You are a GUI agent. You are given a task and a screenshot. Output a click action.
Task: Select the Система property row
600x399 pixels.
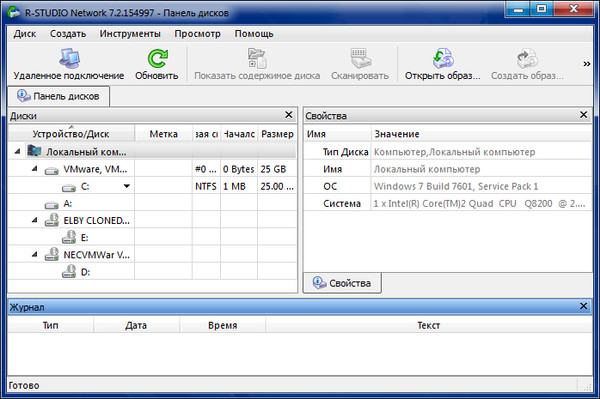pos(448,204)
